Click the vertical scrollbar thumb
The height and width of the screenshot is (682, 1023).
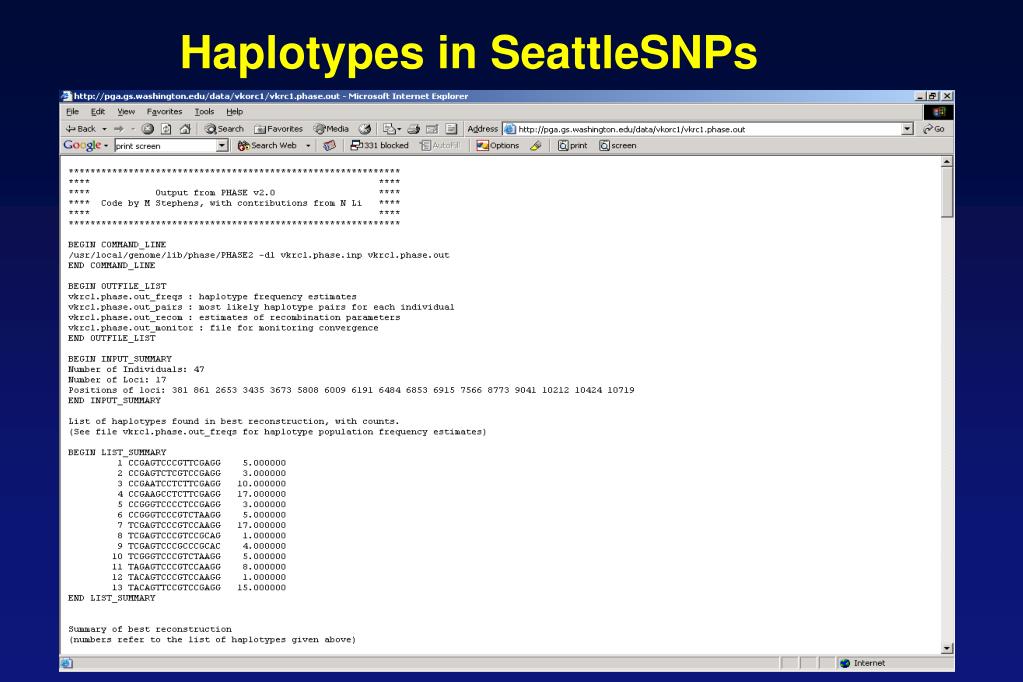pos(947,192)
